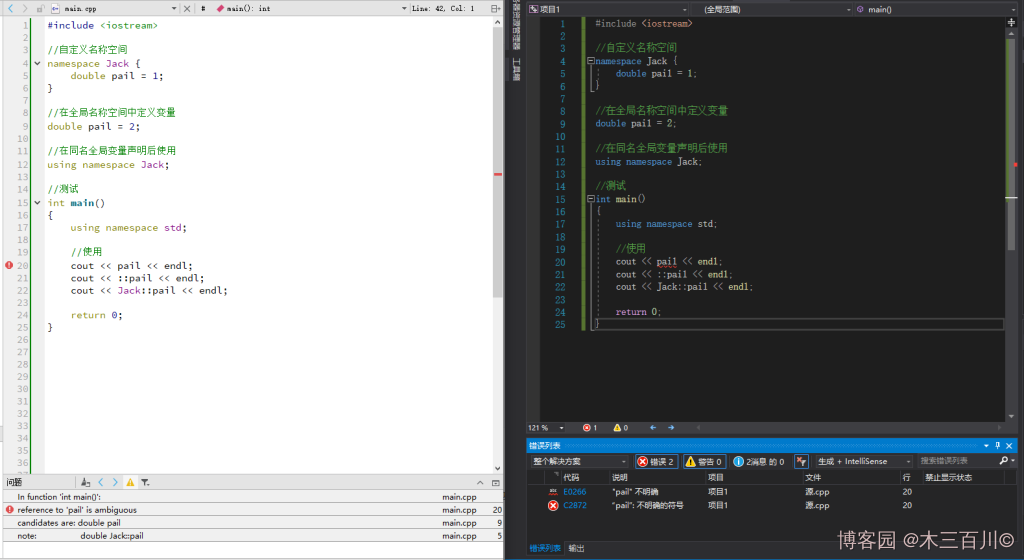The image size is (1024, 560).
Task: Go to next issue in the 问题 pane
Action: (115, 482)
